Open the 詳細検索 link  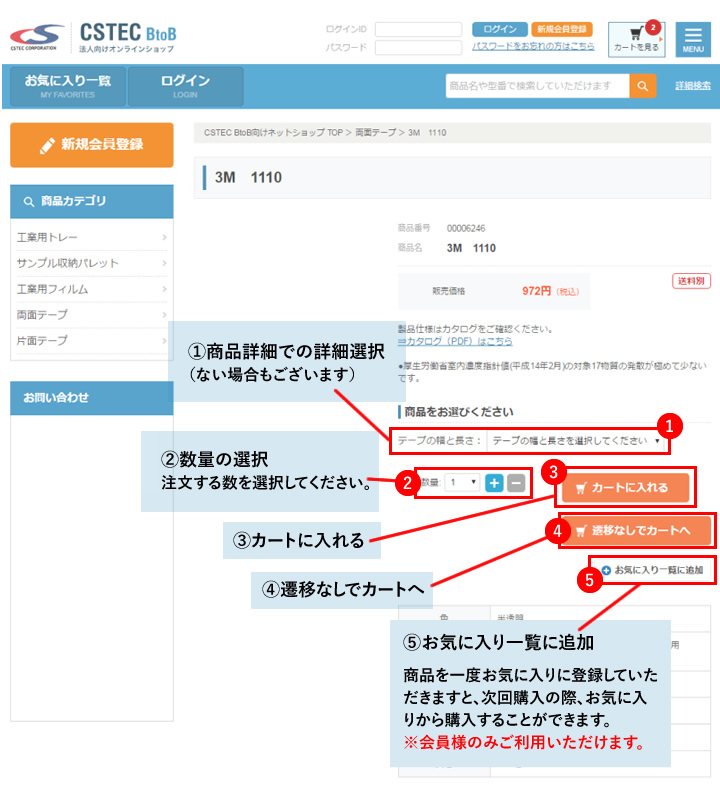692,86
